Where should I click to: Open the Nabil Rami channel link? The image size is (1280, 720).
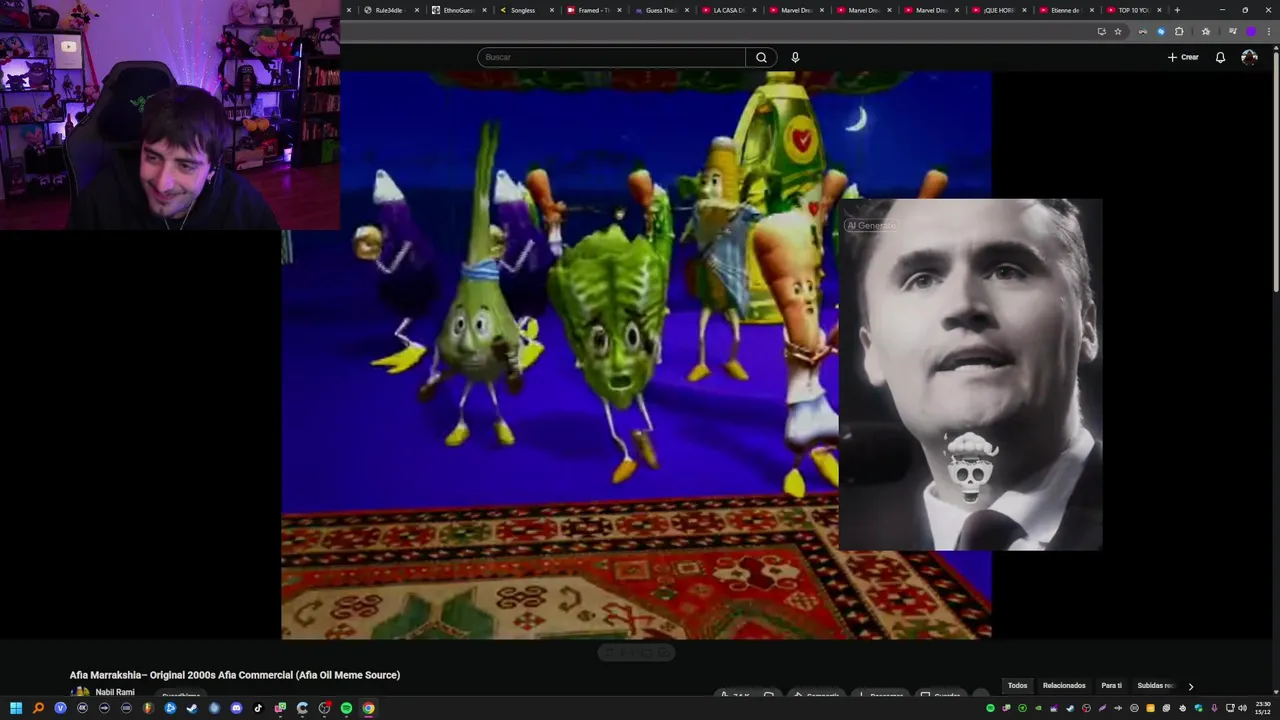(x=115, y=692)
